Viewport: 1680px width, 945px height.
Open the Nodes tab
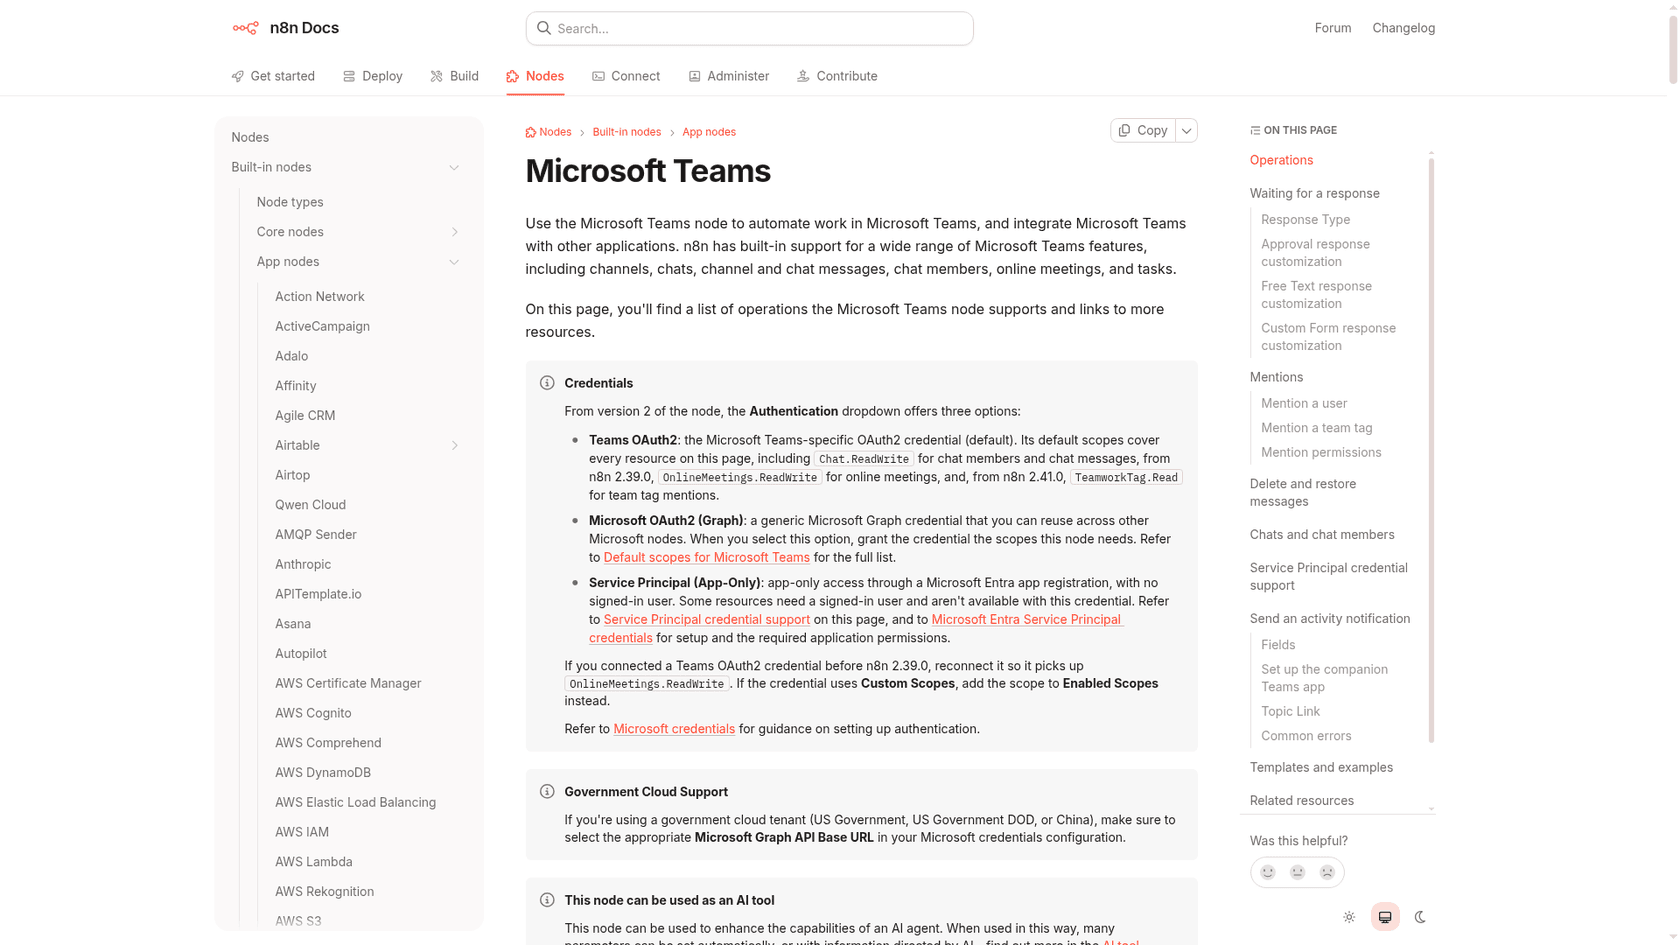(535, 76)
